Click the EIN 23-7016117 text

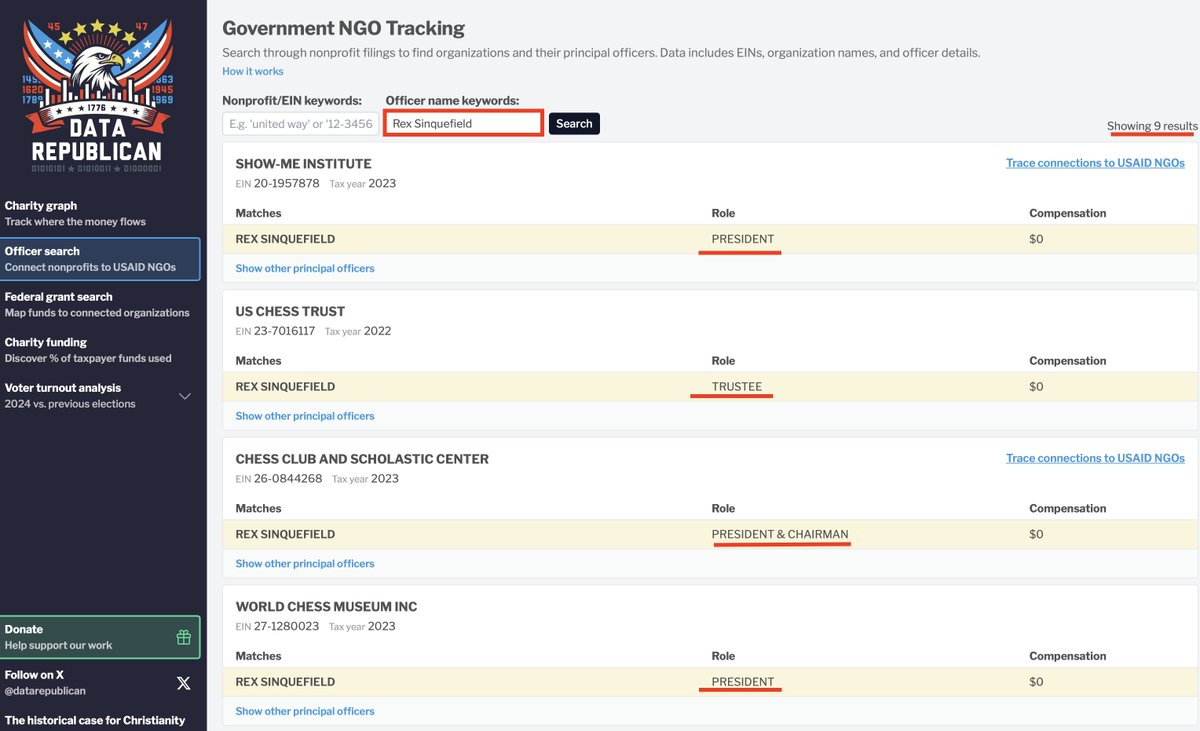275,331
